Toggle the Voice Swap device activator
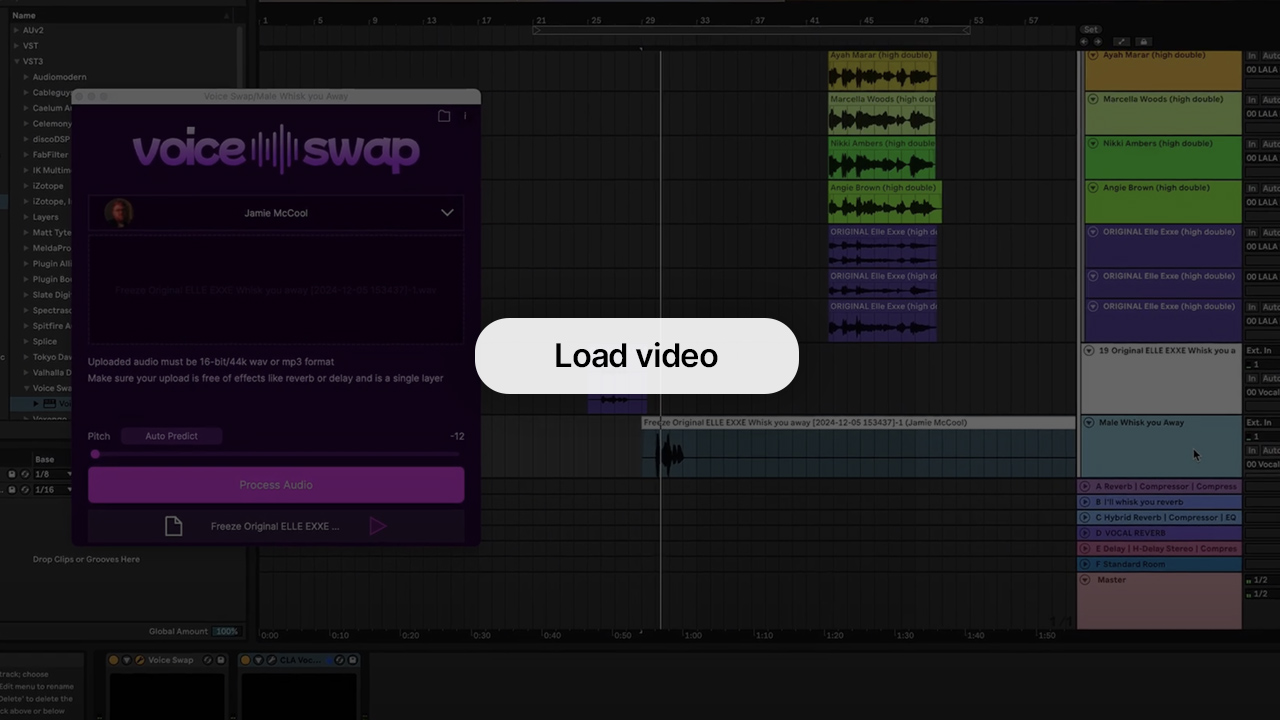Screen dimensions: 1280x720 [x=113, y=660]
